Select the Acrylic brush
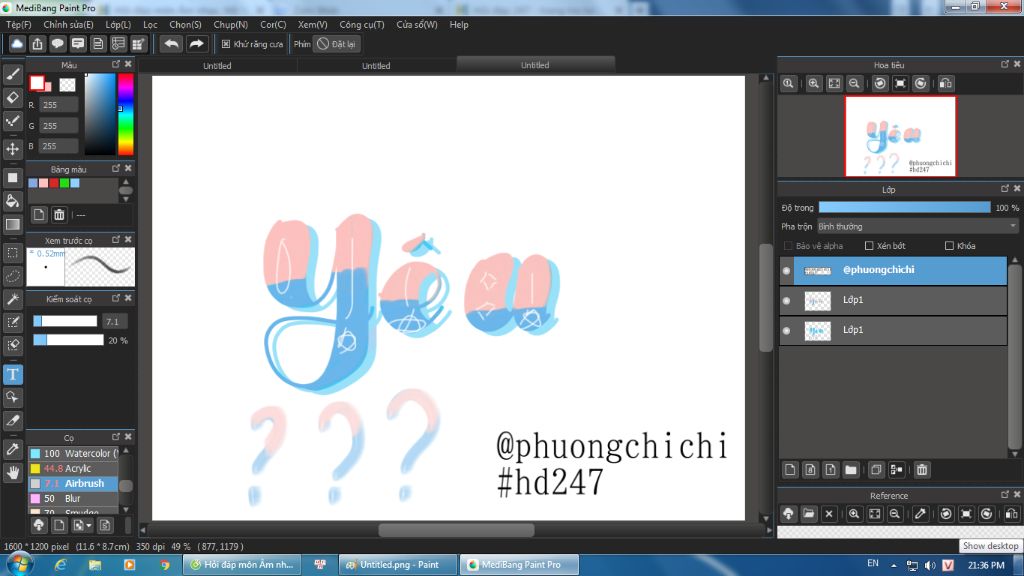Screen dimensions: 1024x576 tap(73, 468)
